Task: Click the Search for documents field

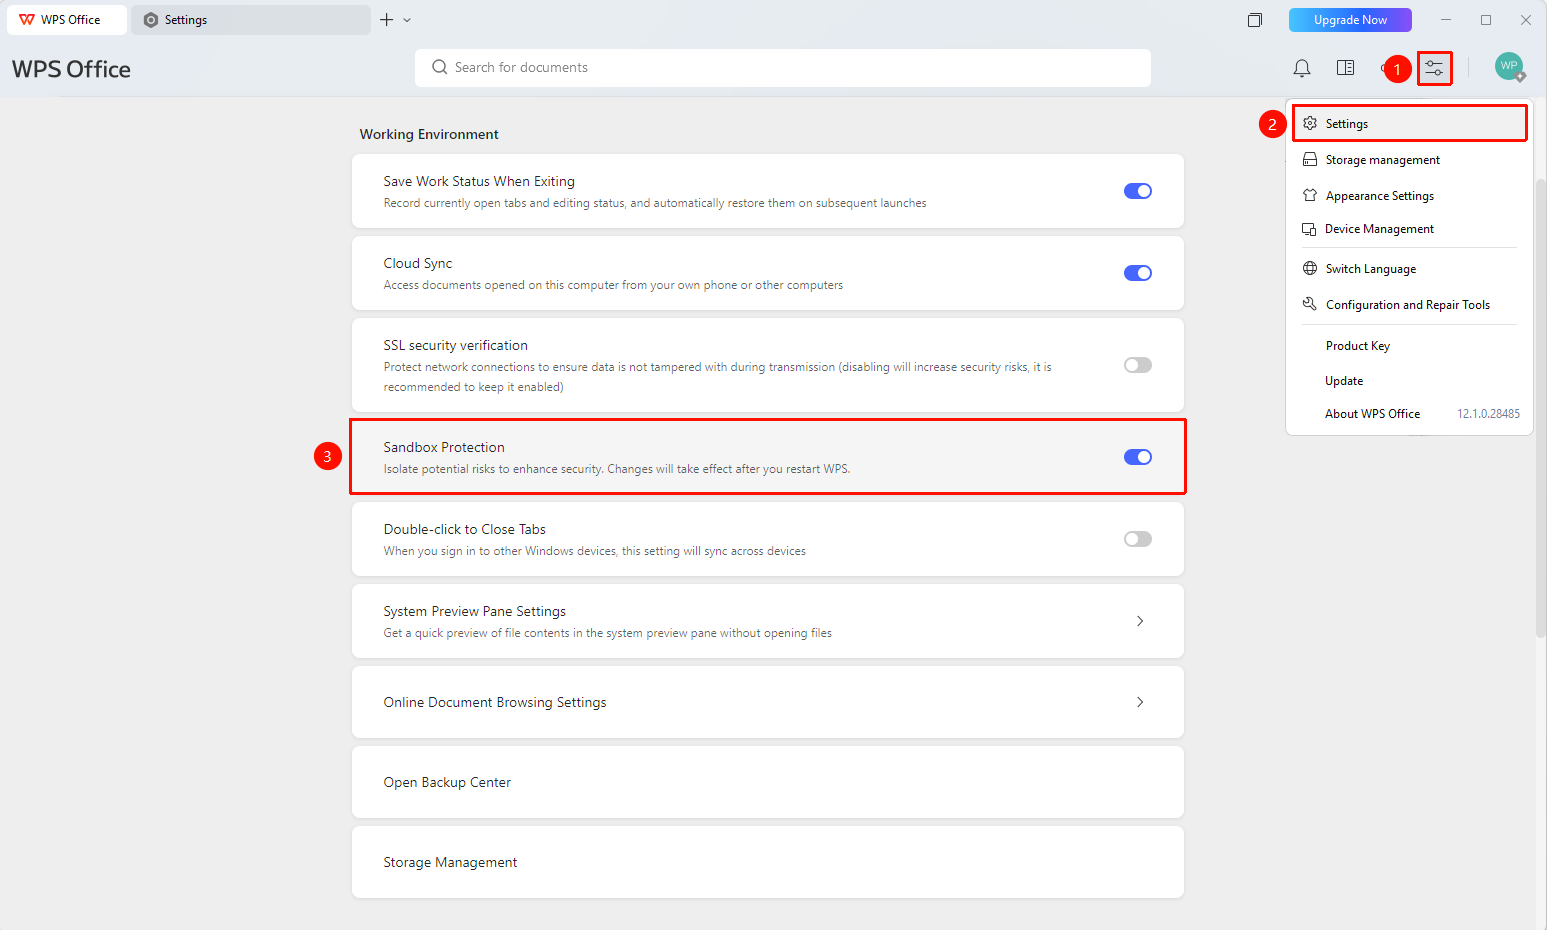Action: coord(783,68)
